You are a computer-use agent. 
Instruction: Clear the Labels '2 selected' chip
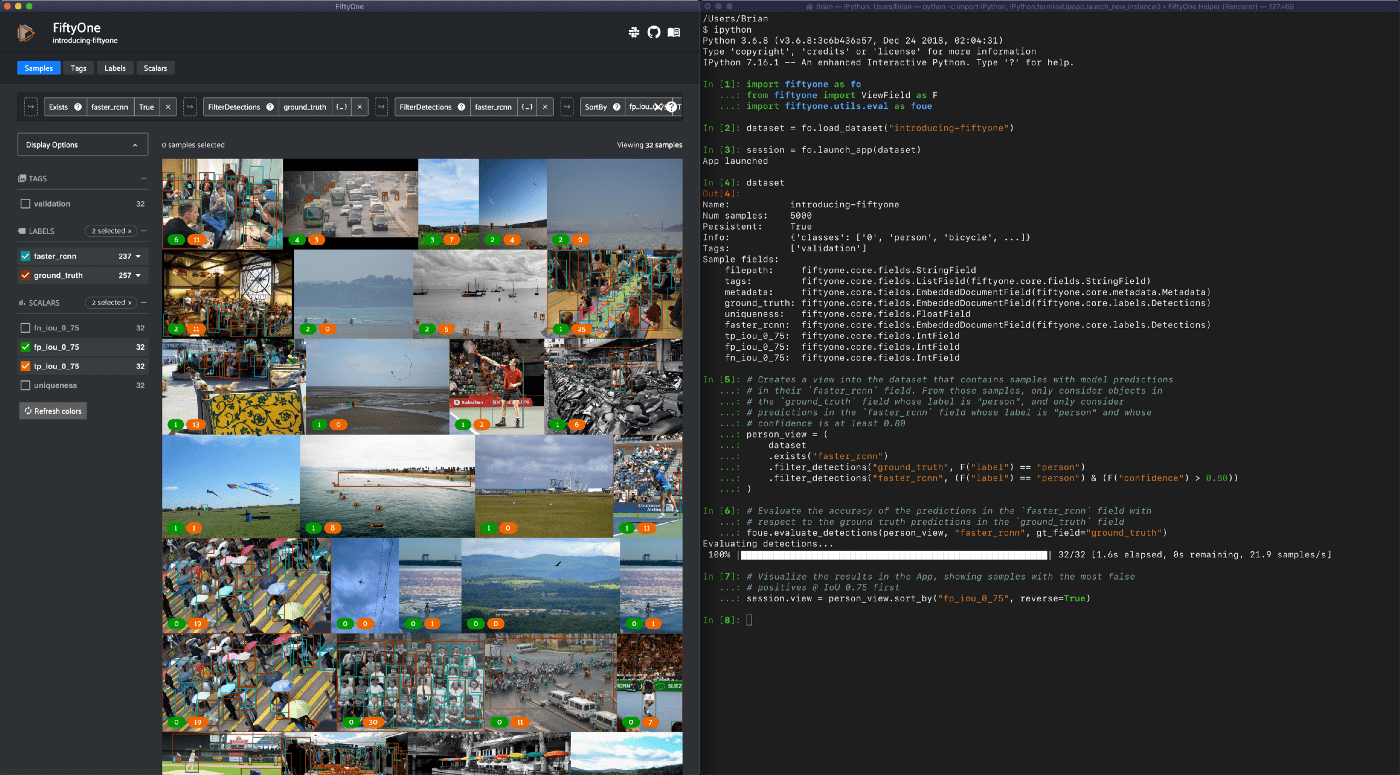click(129, 231)
